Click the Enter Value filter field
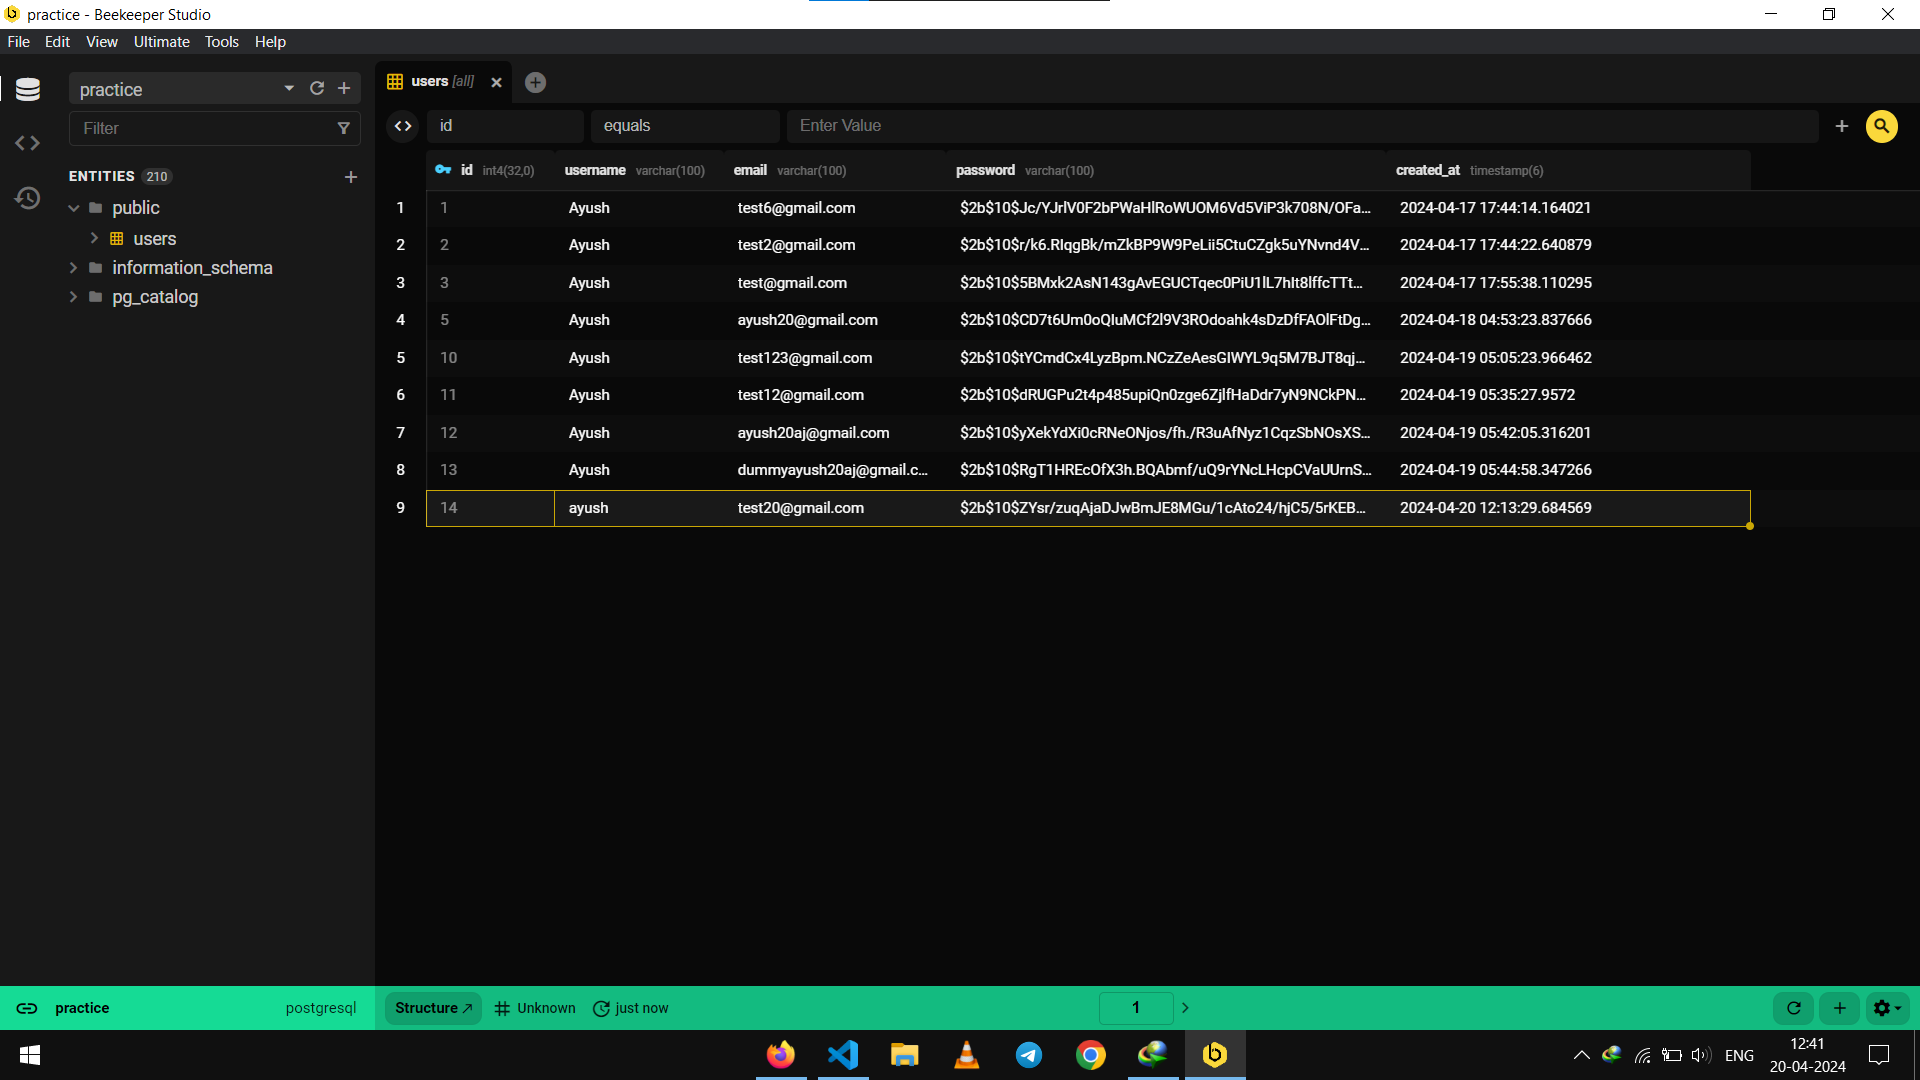 coord(1300,126)
